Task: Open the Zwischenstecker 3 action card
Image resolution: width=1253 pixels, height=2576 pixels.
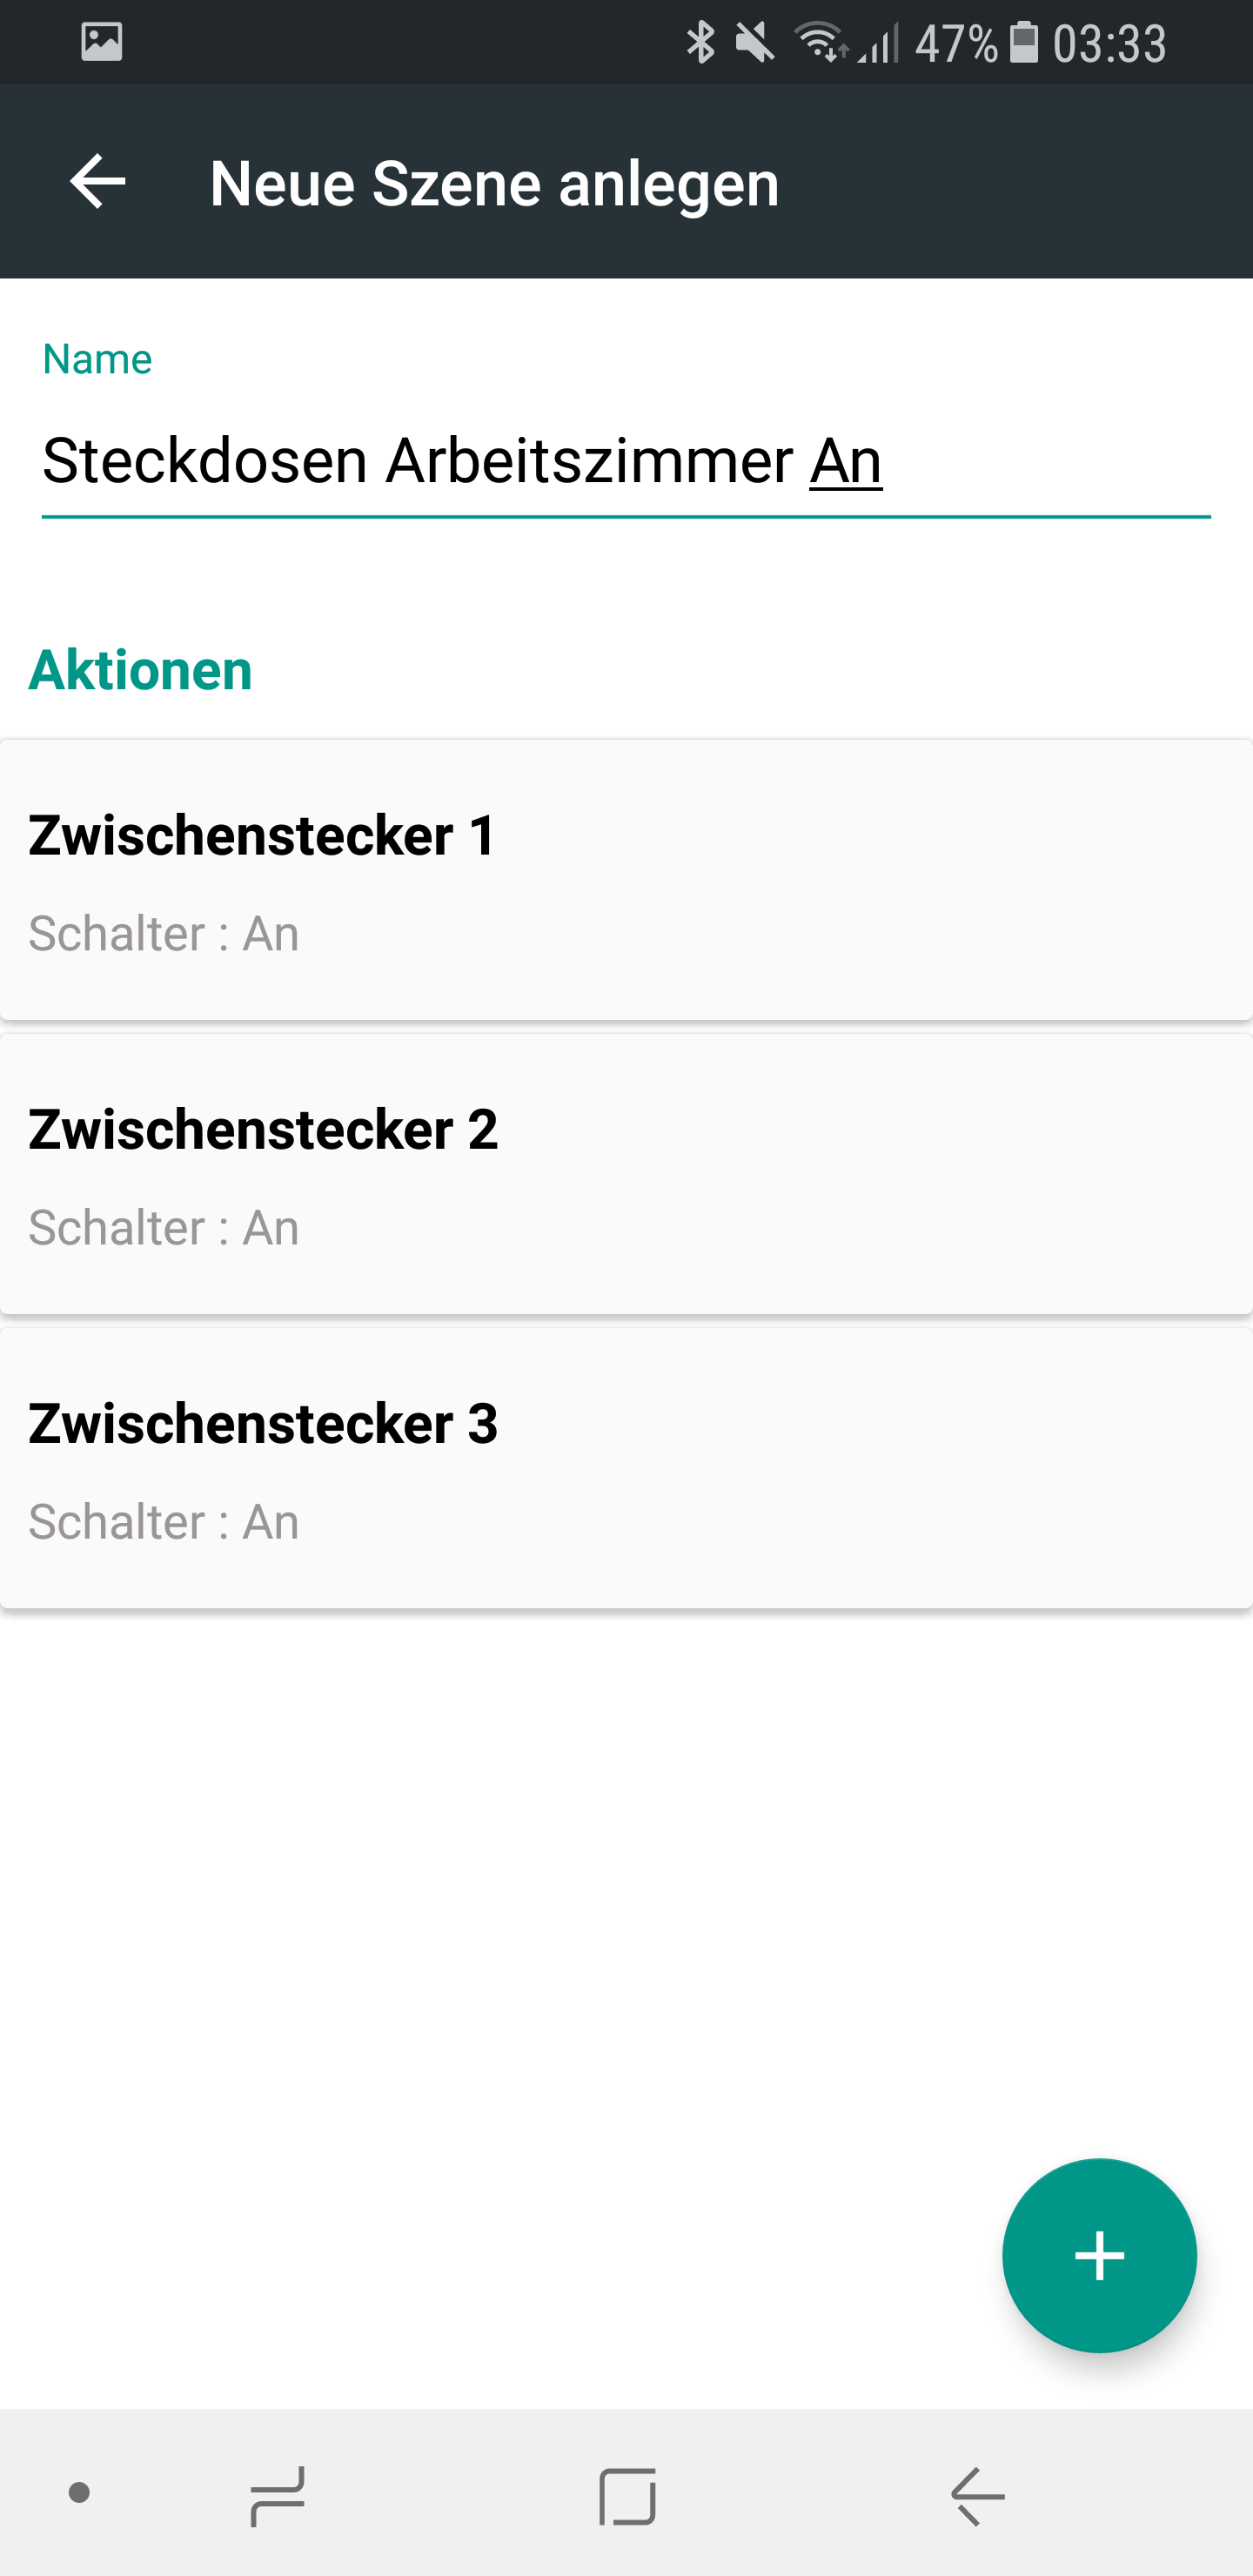Action: click(x=625, y=1468)
